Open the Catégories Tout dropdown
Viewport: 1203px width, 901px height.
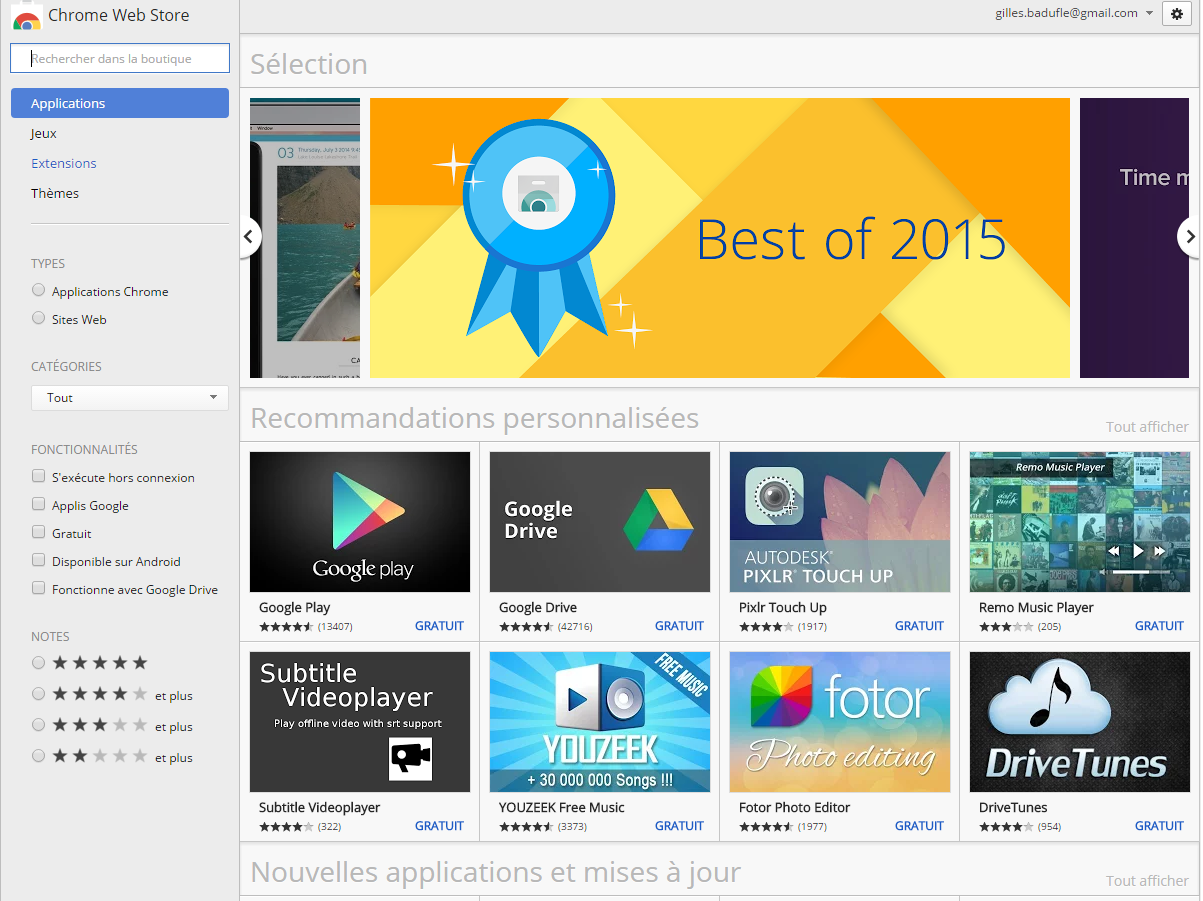[x=130, y=398]
